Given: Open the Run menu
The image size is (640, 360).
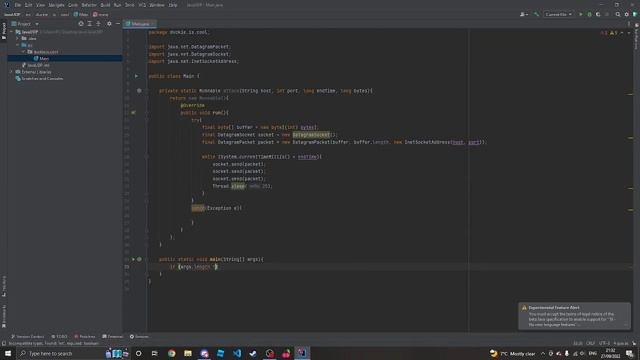Looking at the screenshot, I should tap(118, 5).
